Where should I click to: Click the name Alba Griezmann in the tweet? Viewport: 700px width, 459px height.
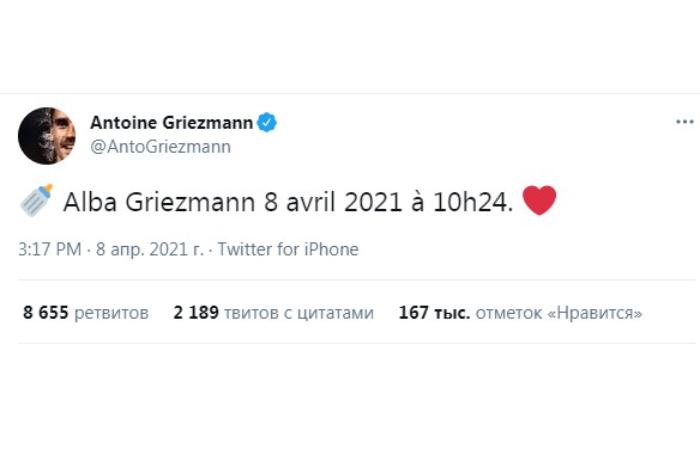click(x=159, y=202)
